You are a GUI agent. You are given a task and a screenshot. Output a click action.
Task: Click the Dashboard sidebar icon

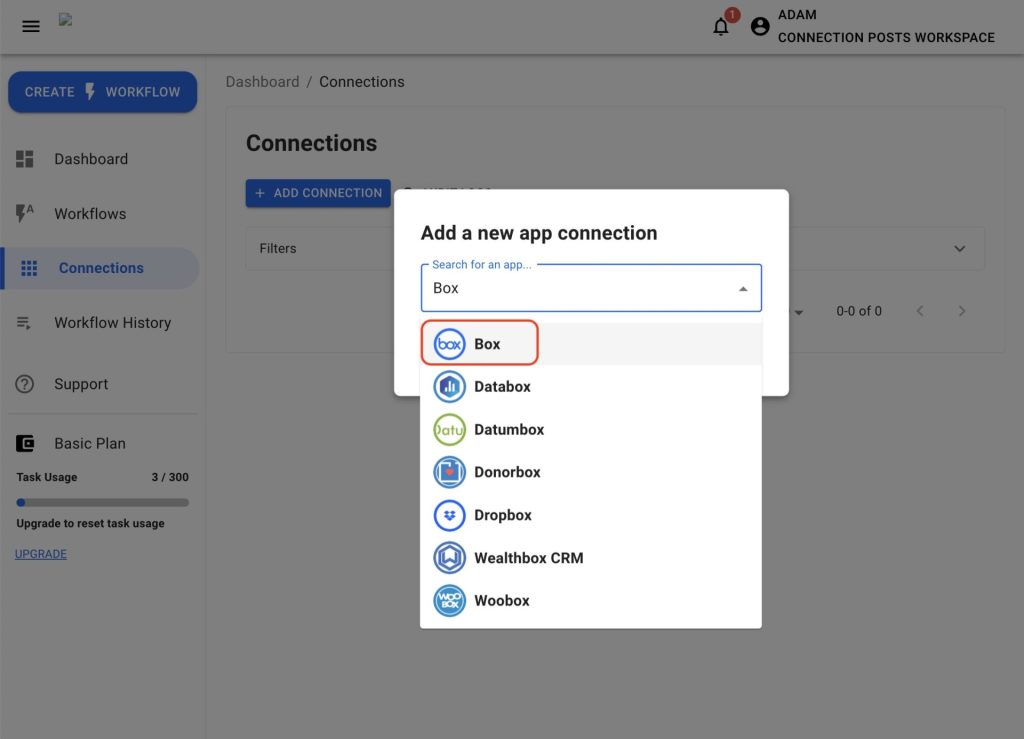click(x=25, y=159)
